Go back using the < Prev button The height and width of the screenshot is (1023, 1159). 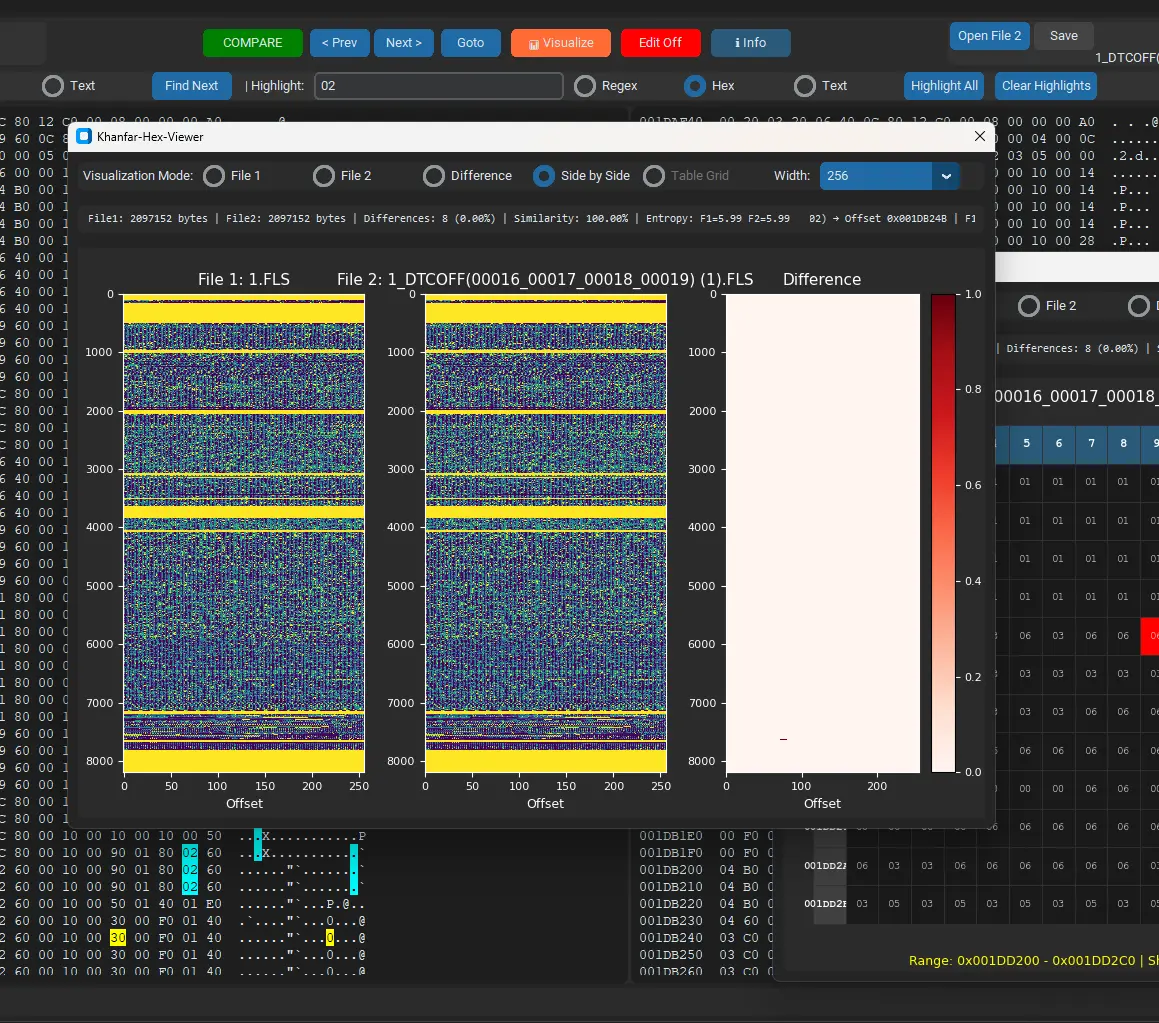click(339, 43)
